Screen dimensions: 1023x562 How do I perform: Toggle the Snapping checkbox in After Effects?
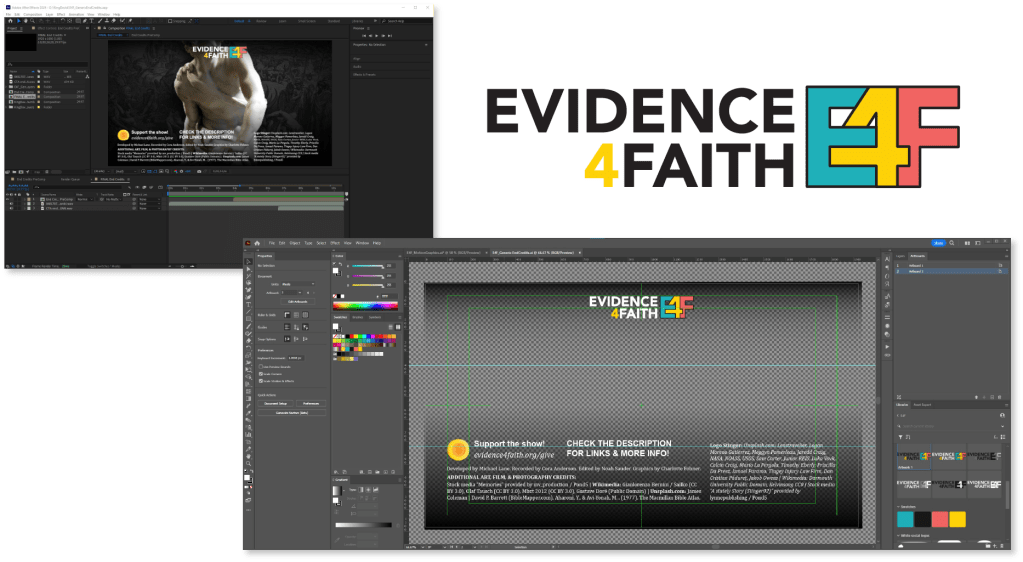(170, 21)
